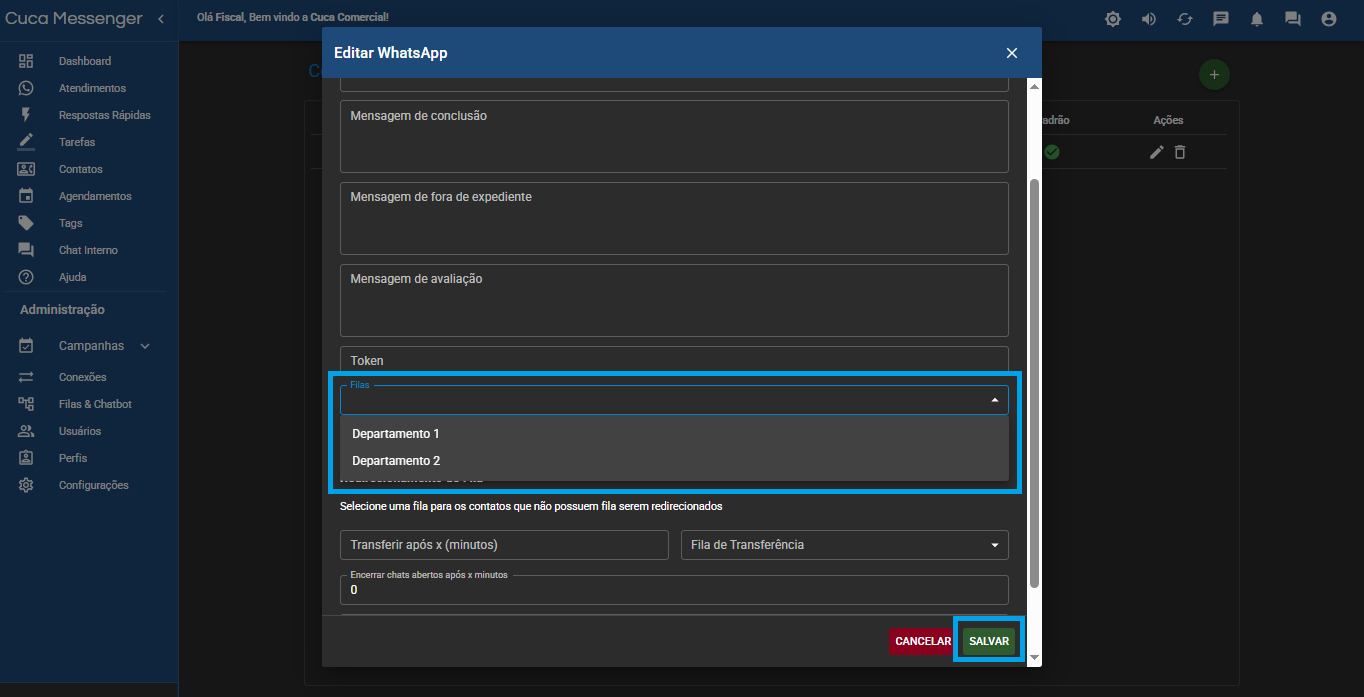Image resolution: width=1364 pixels, height=697 pixels.
Task: Click the Administração section heading
Action: click(x=62, y=310)
